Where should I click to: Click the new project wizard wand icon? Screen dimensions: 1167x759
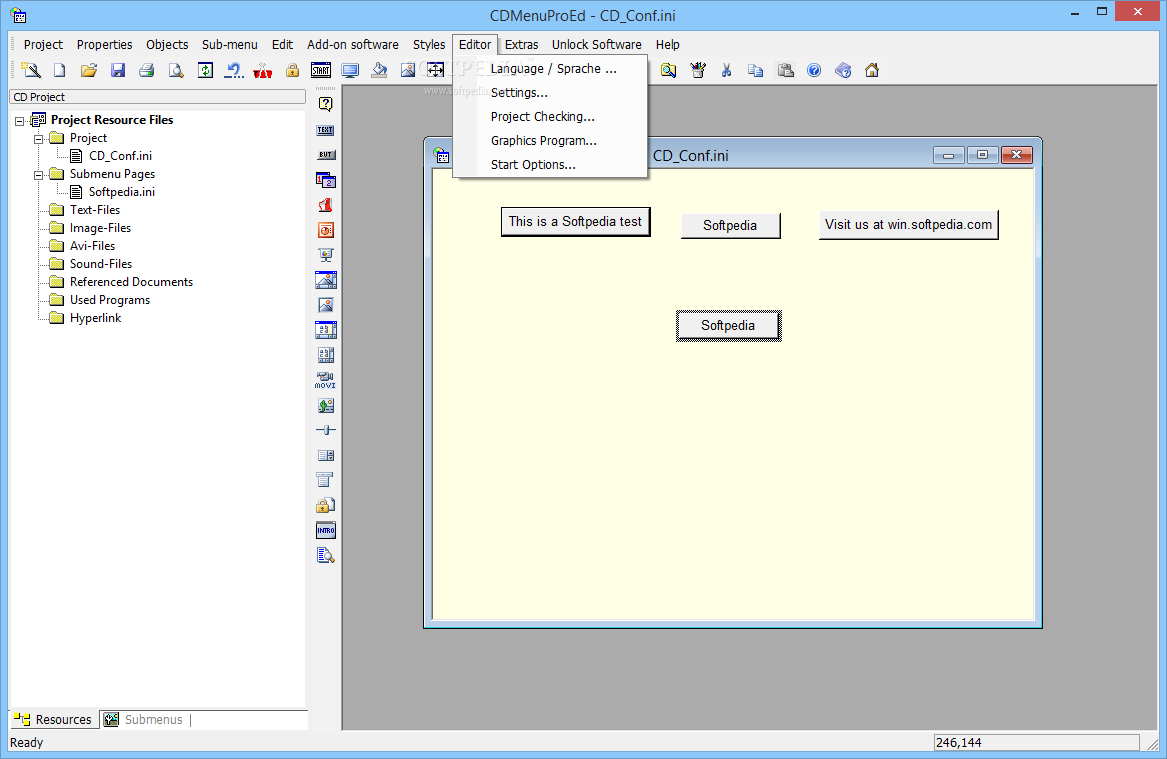coord(31,70)
